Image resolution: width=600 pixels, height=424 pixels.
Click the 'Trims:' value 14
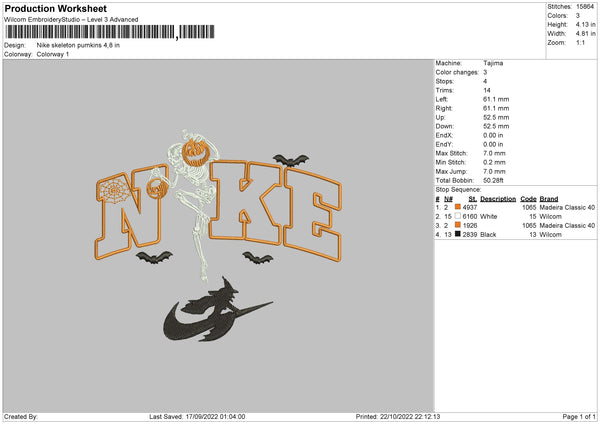[x=487, y=90]
